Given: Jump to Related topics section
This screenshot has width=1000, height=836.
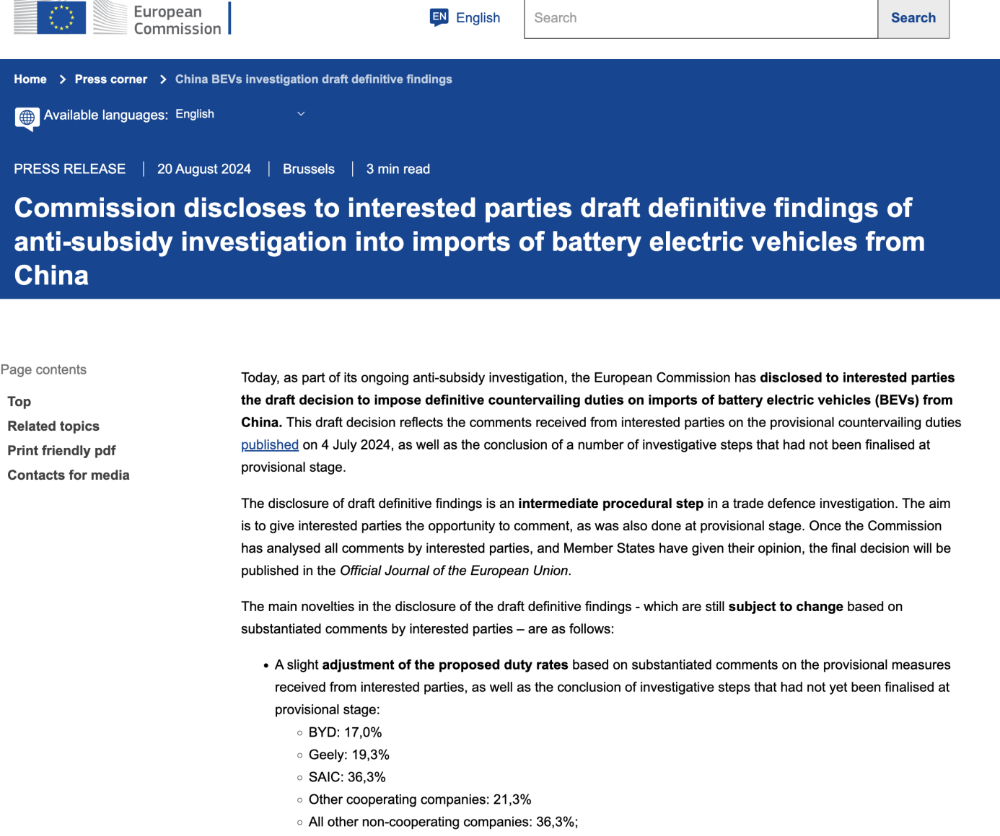Looking at the screenshot, I should tap(54, 426).
